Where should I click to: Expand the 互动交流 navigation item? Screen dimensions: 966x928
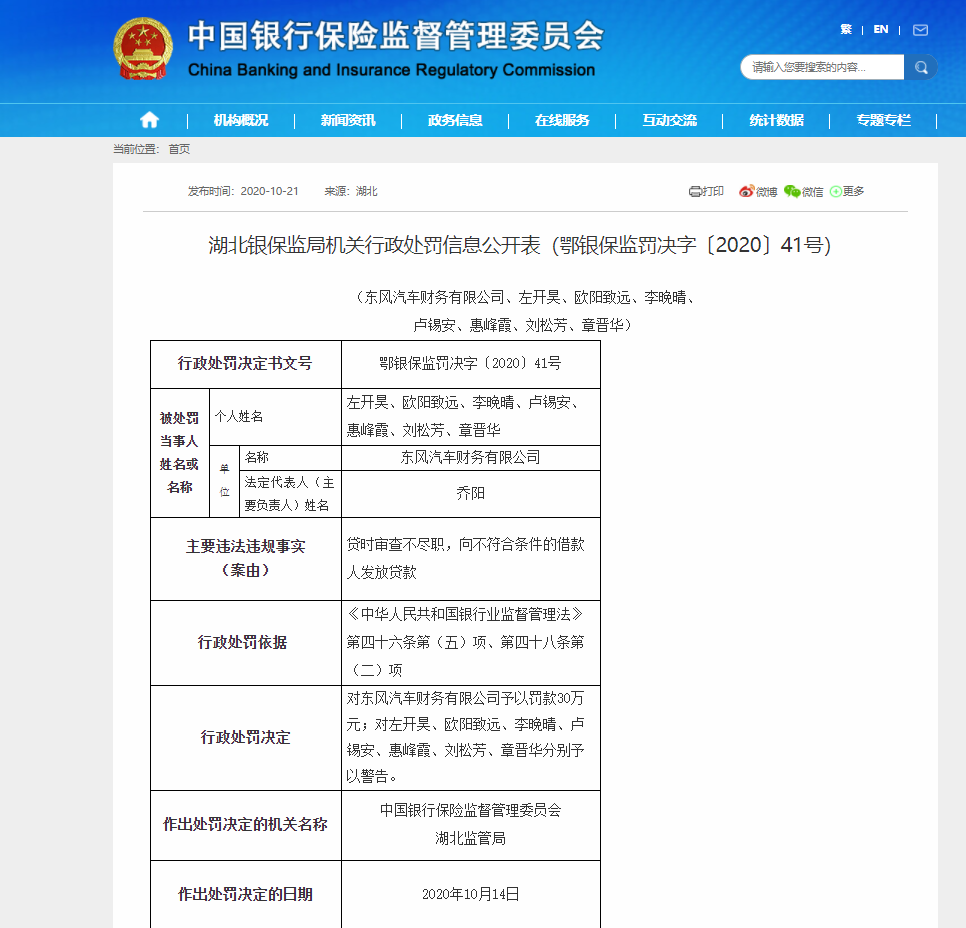point(669,120)
